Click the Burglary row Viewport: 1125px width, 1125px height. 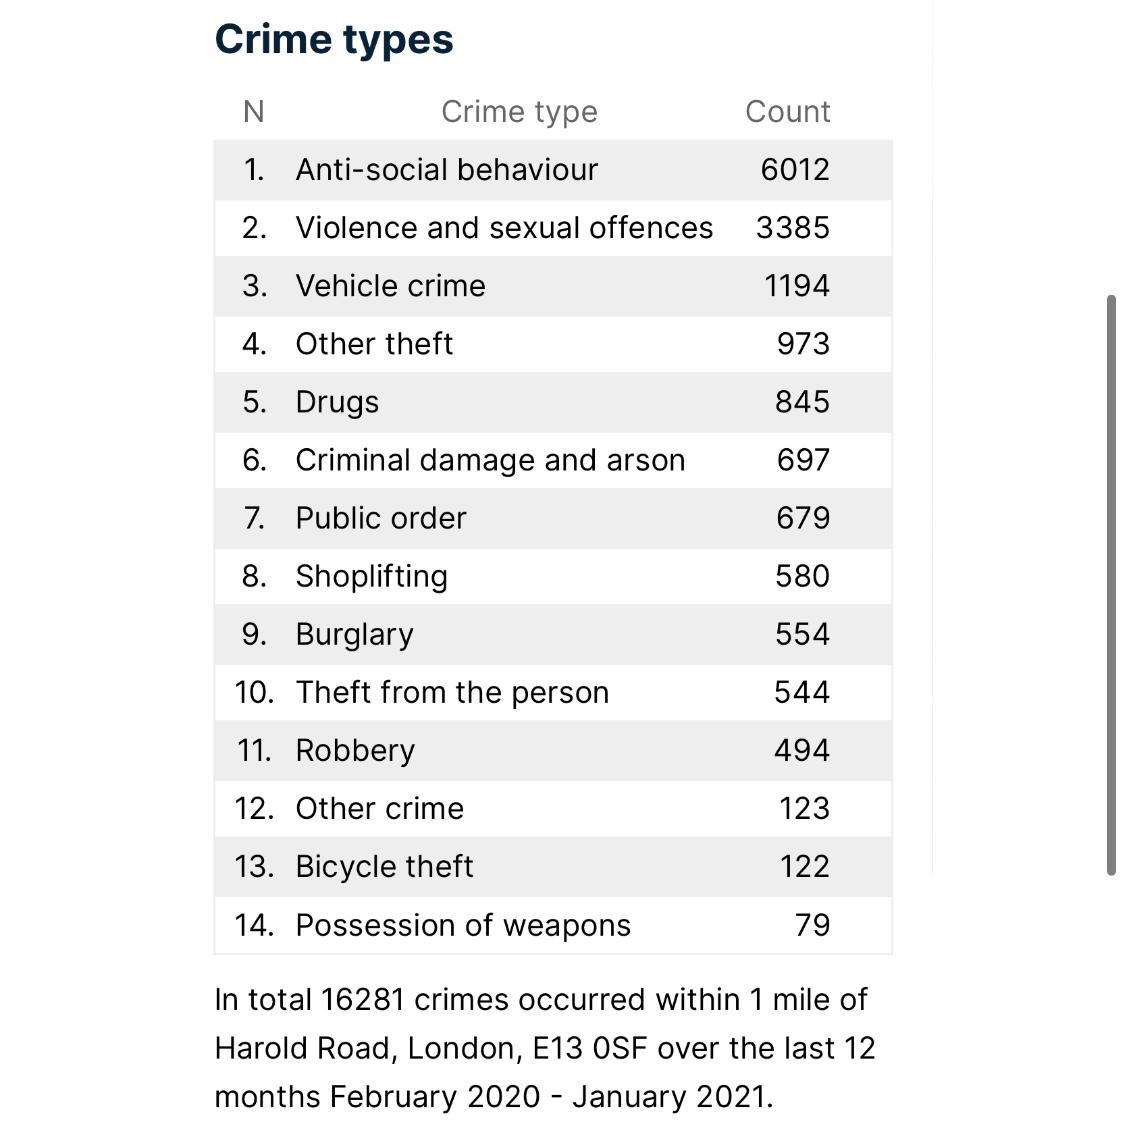(355, 633)
